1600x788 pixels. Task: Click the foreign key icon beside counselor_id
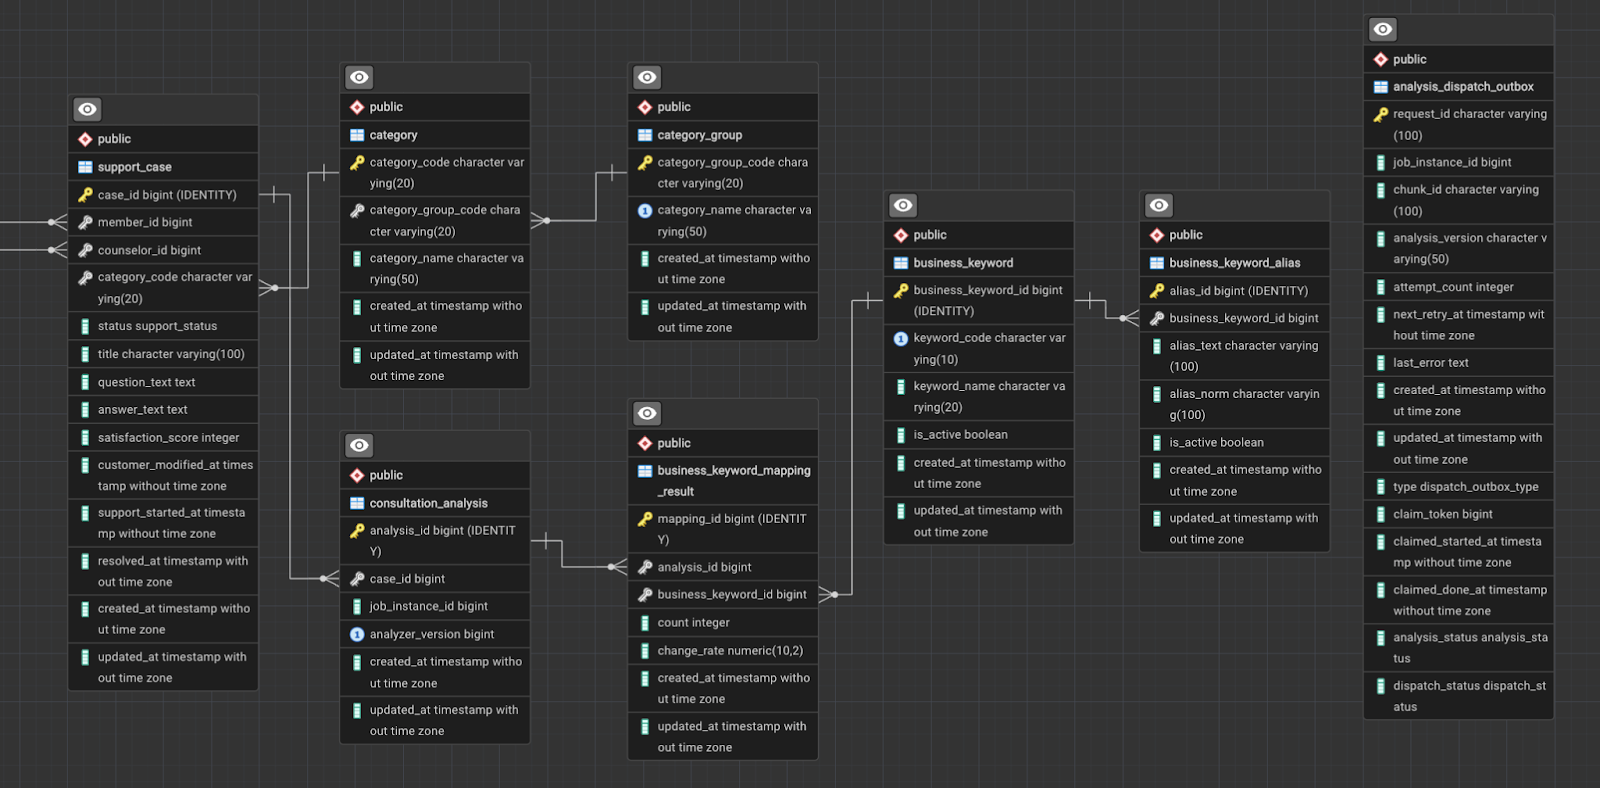(x=85, y=250)
